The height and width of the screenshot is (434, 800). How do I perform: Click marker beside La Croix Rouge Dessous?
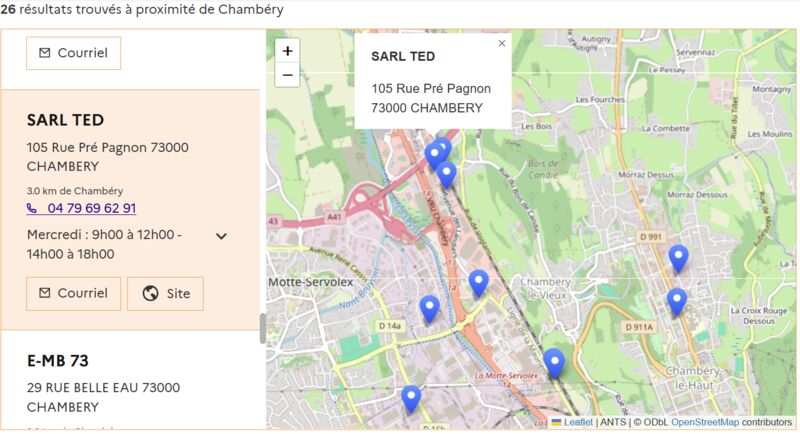(677, 301)
